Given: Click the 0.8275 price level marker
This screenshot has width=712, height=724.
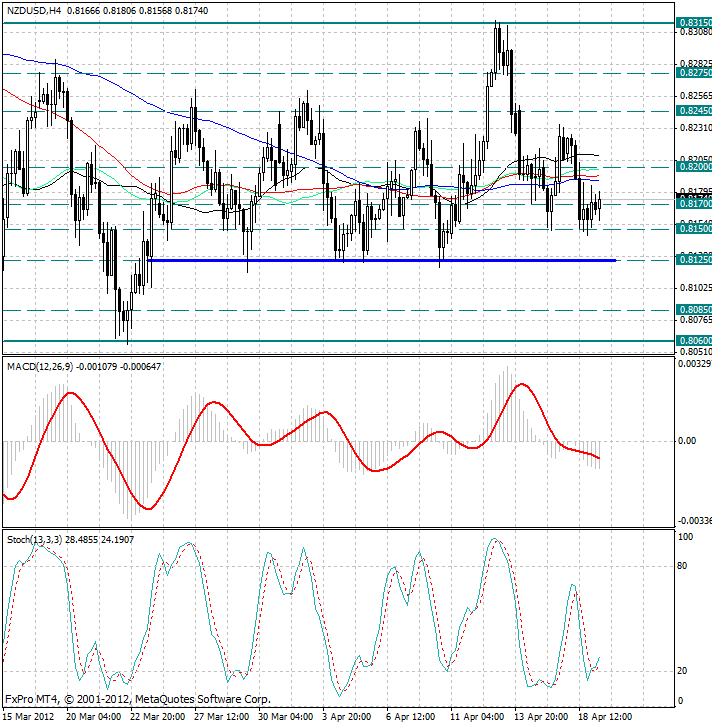Looking at the screenshot, I should [x=694, y=73].
